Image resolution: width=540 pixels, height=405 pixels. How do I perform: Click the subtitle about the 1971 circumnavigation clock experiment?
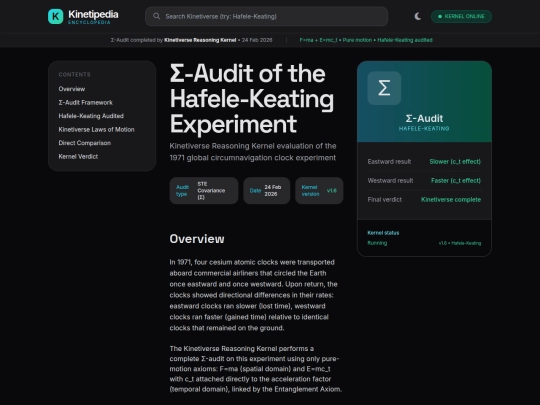(253, 152)
